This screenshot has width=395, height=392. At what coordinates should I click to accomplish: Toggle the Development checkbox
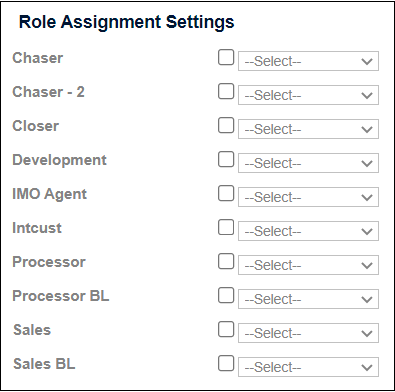coord(226,159)
